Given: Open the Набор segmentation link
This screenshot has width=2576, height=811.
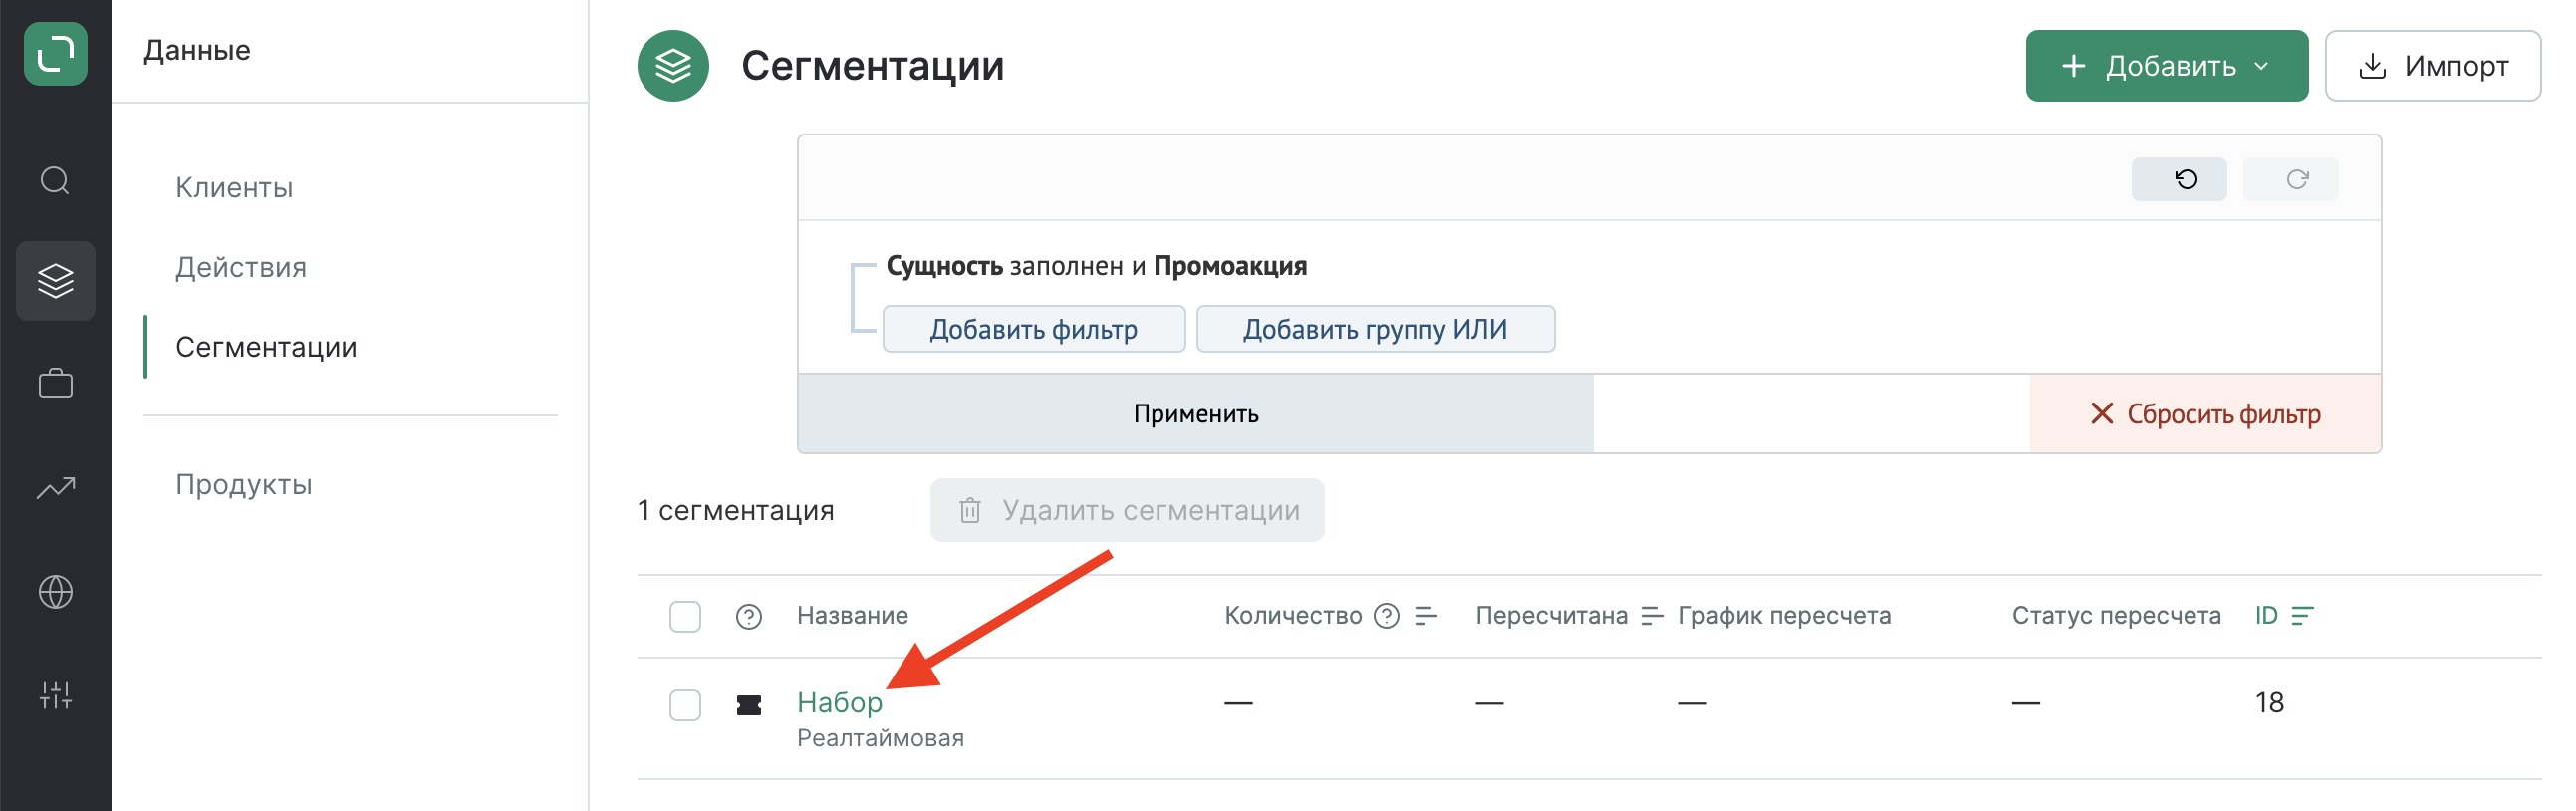Looking at the screenshot, I should pyautogui.click(x=839, y=702).
